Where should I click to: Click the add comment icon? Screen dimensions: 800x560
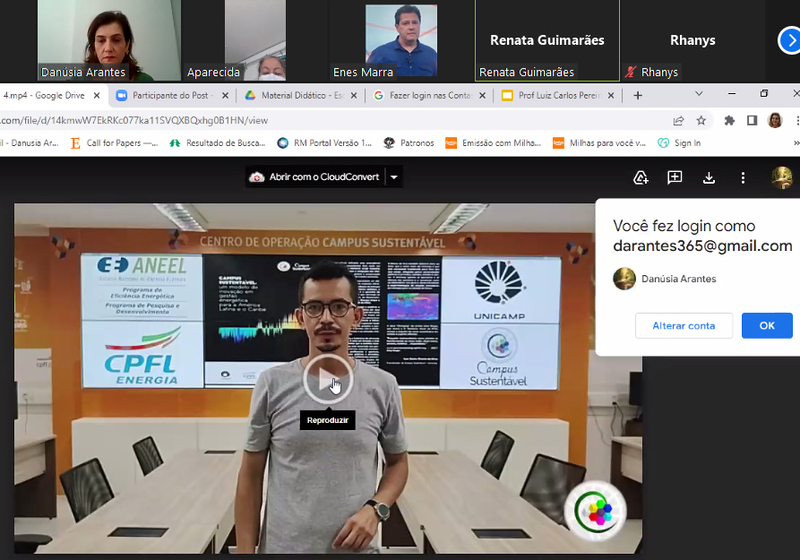[x=675, y=178]
